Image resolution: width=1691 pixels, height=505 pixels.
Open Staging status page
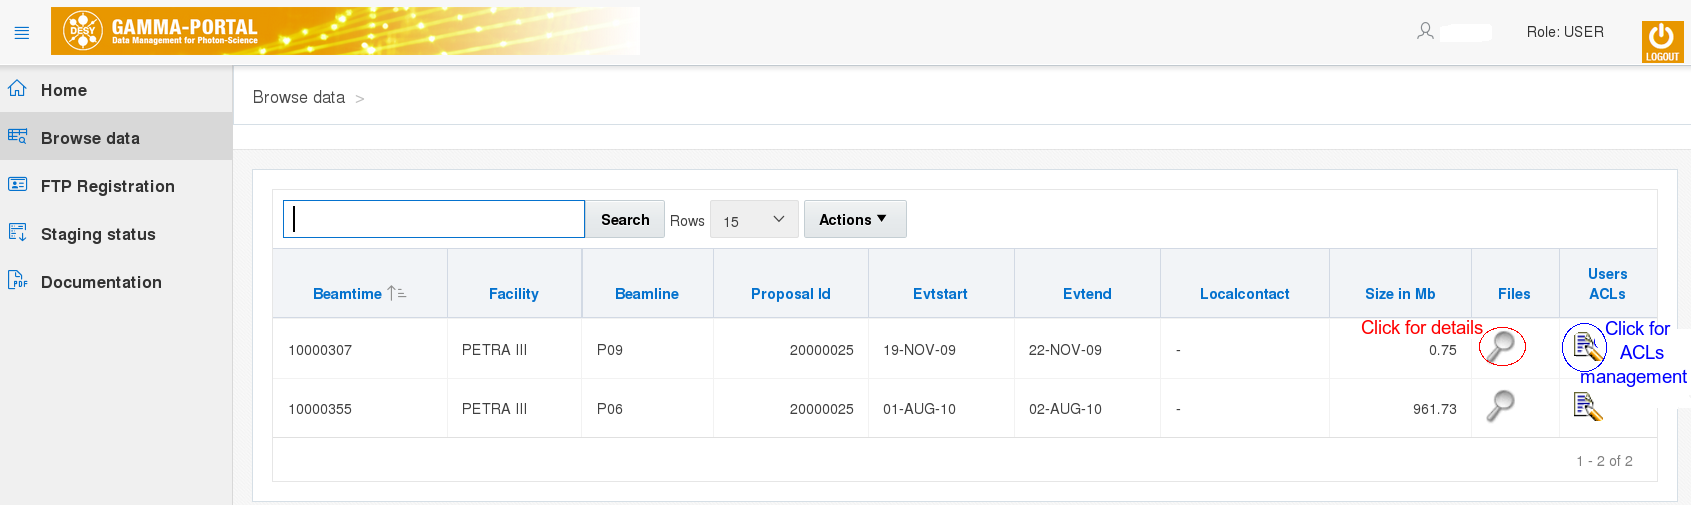(98, 234)
